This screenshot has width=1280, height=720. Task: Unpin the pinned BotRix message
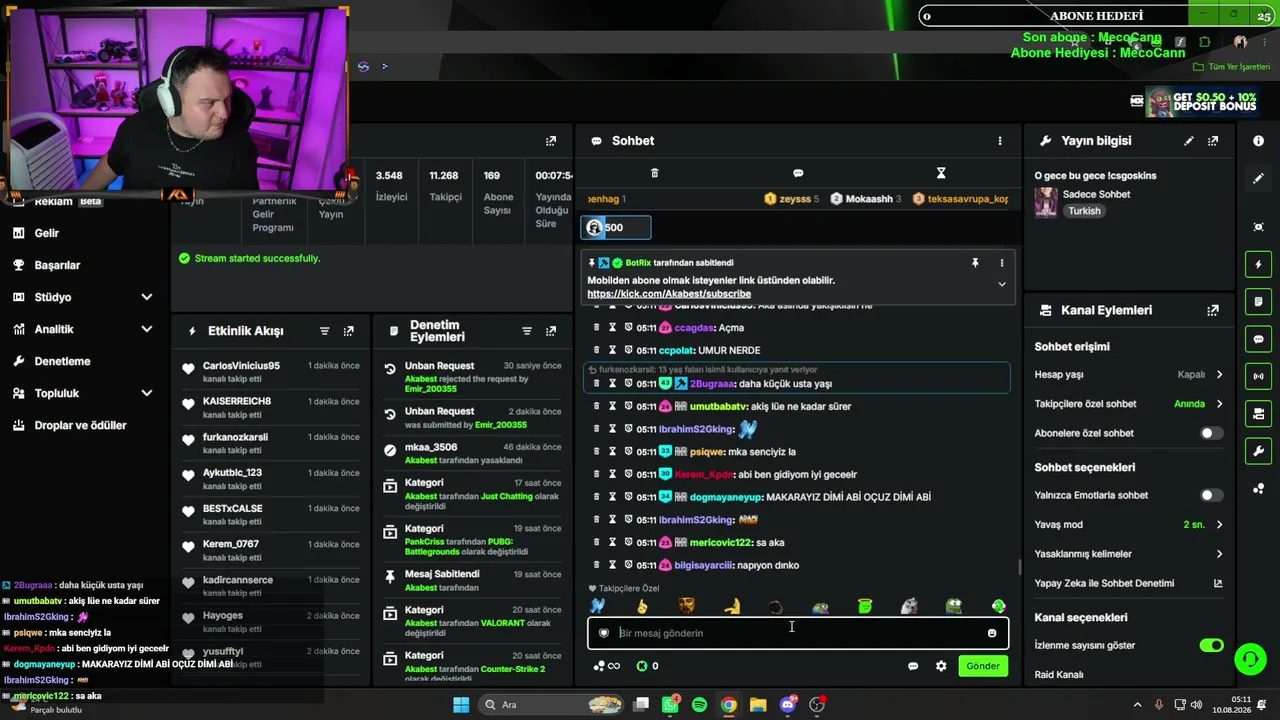pyautogui.click(x=975, y=263)
